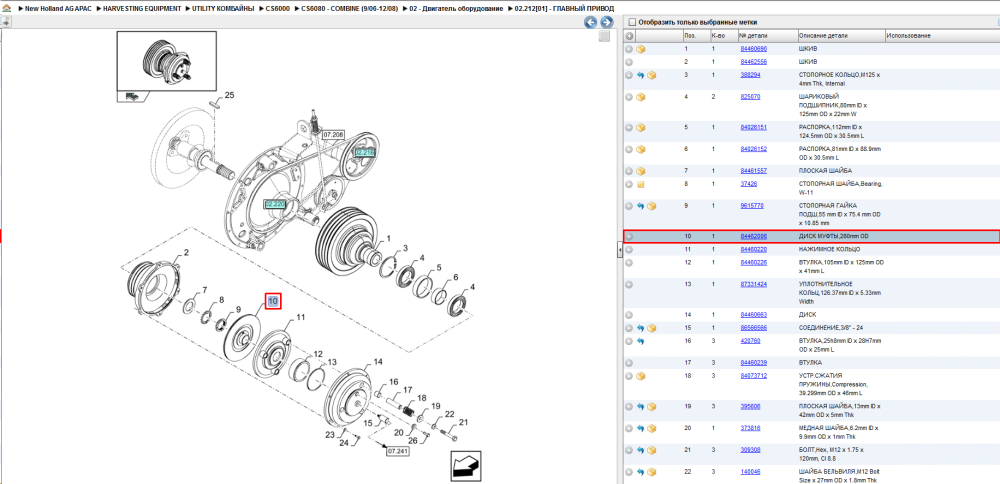Go to the home page icon
1000x484 pixels.
tap(6, 9)
